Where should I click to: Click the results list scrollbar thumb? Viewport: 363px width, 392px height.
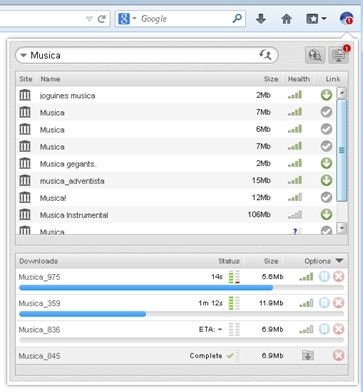click(x=342, y=150)
